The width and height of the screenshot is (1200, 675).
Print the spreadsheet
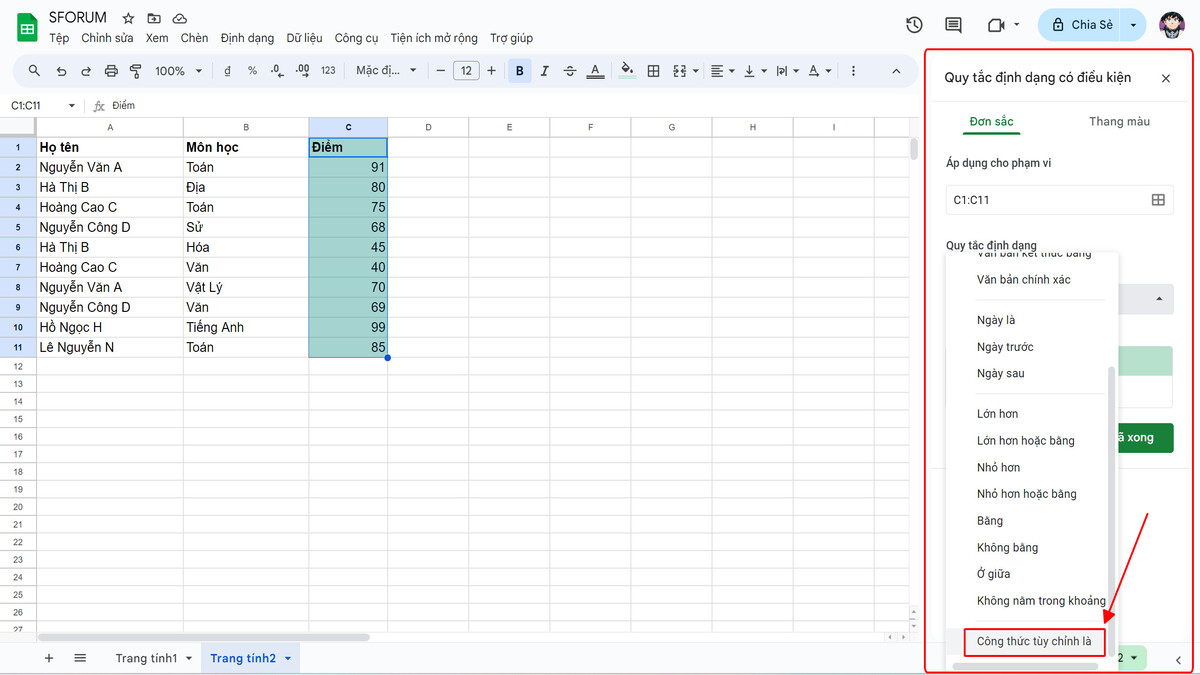[x=111, y=71]
